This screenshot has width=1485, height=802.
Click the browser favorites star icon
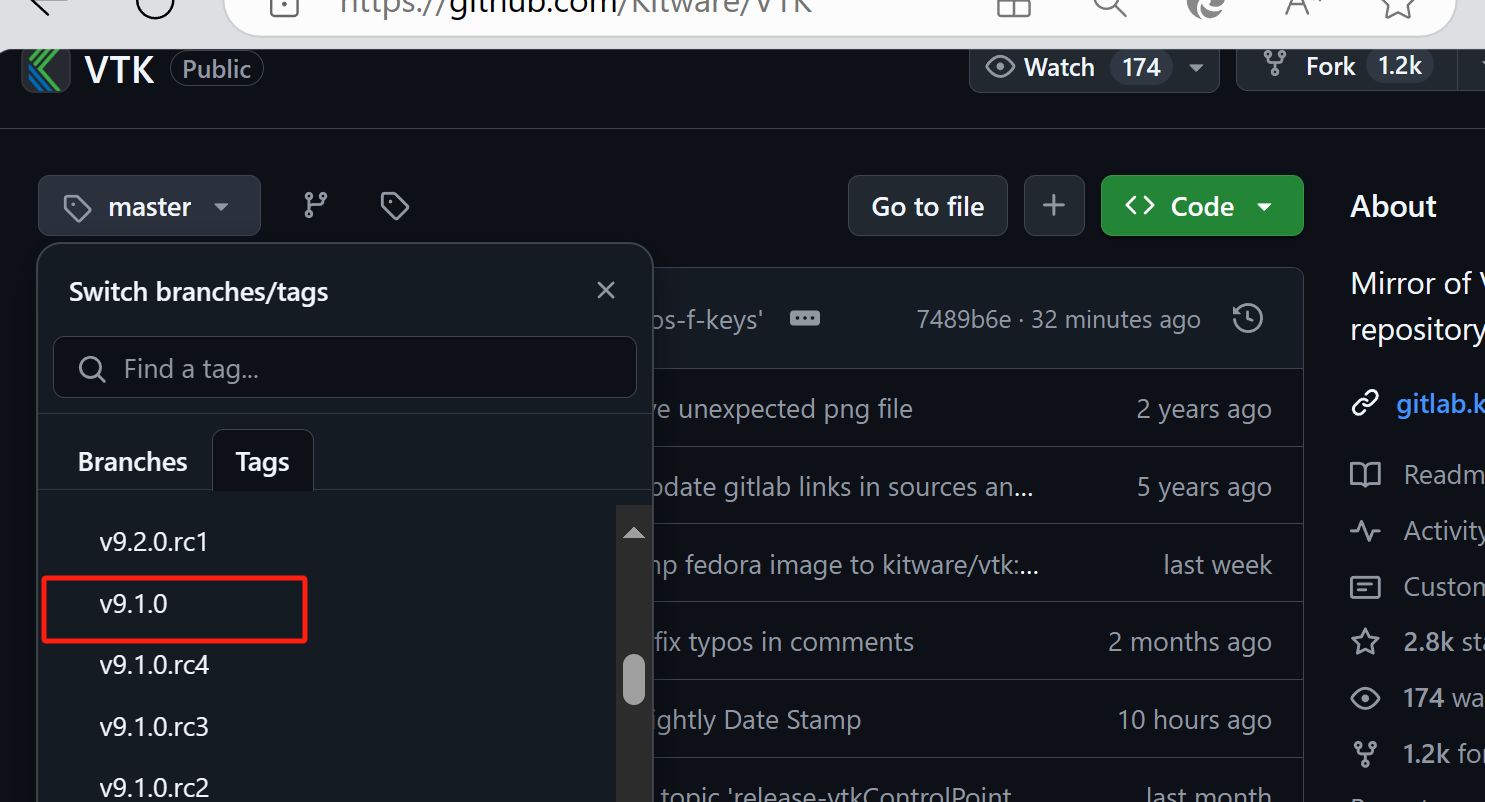point(1397,6)
